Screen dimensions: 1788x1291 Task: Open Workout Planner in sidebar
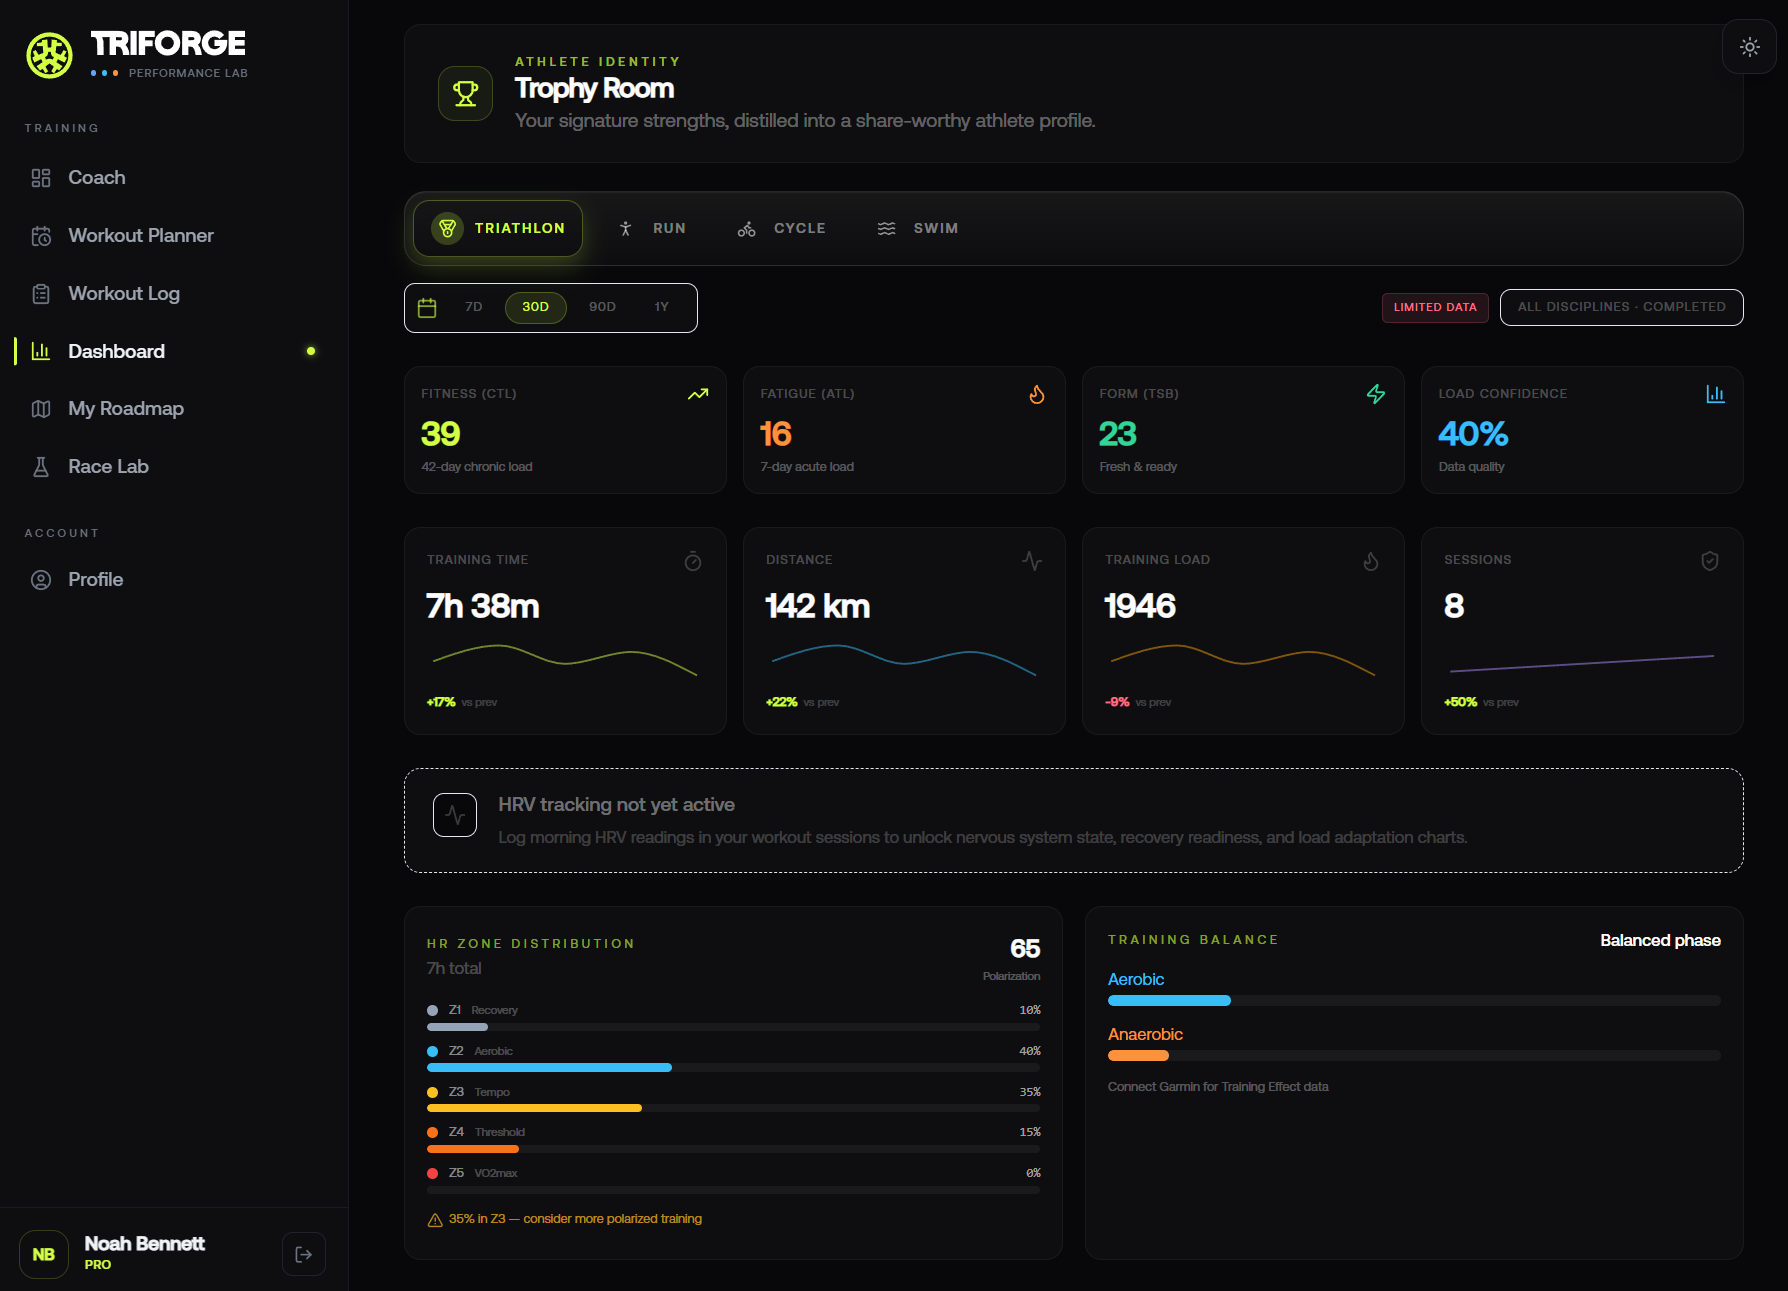point(140,236)
